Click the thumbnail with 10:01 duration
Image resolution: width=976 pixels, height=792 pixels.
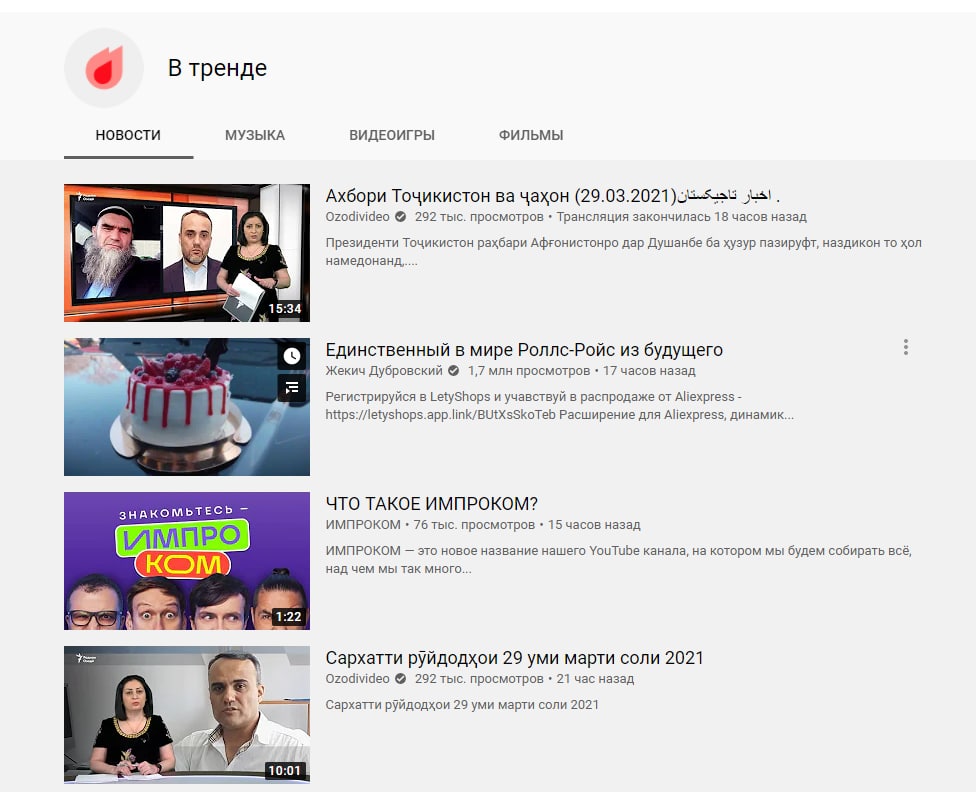click(x=187, y=715)
